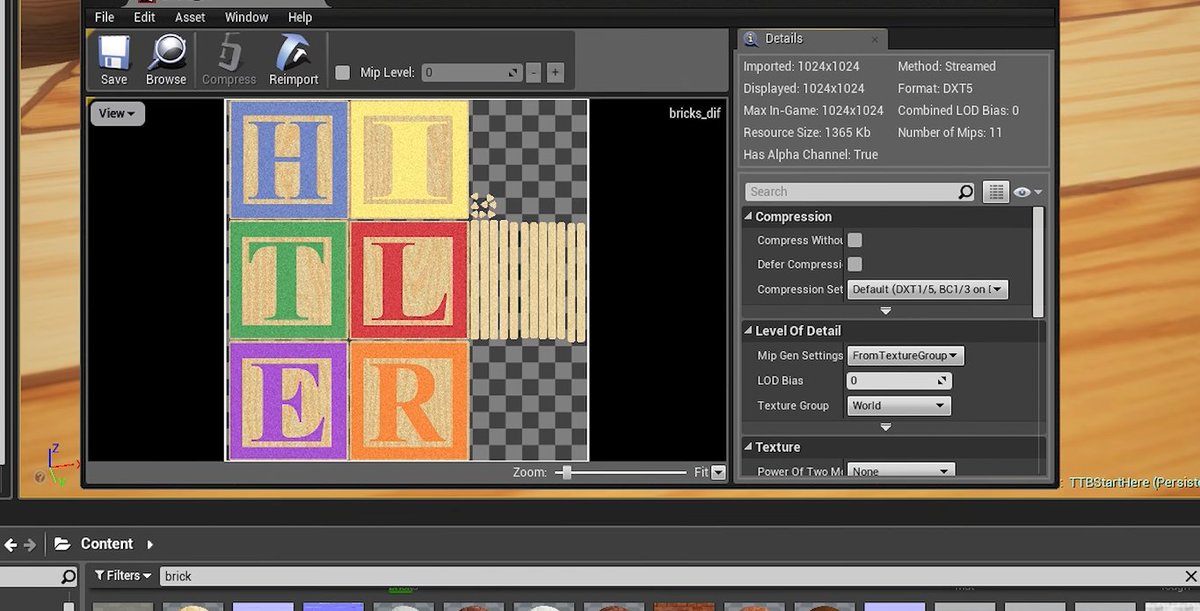Open Details view options eye menu
The image size is (1200, 611).
pos(1027,192)
